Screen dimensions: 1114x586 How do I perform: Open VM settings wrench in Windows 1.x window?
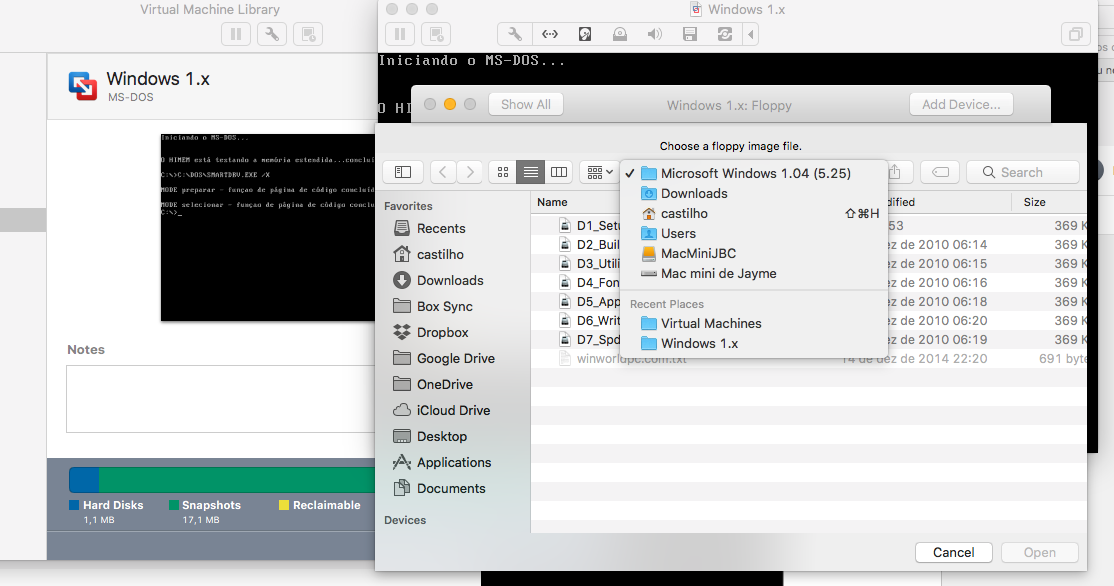[x=514, y=34]
